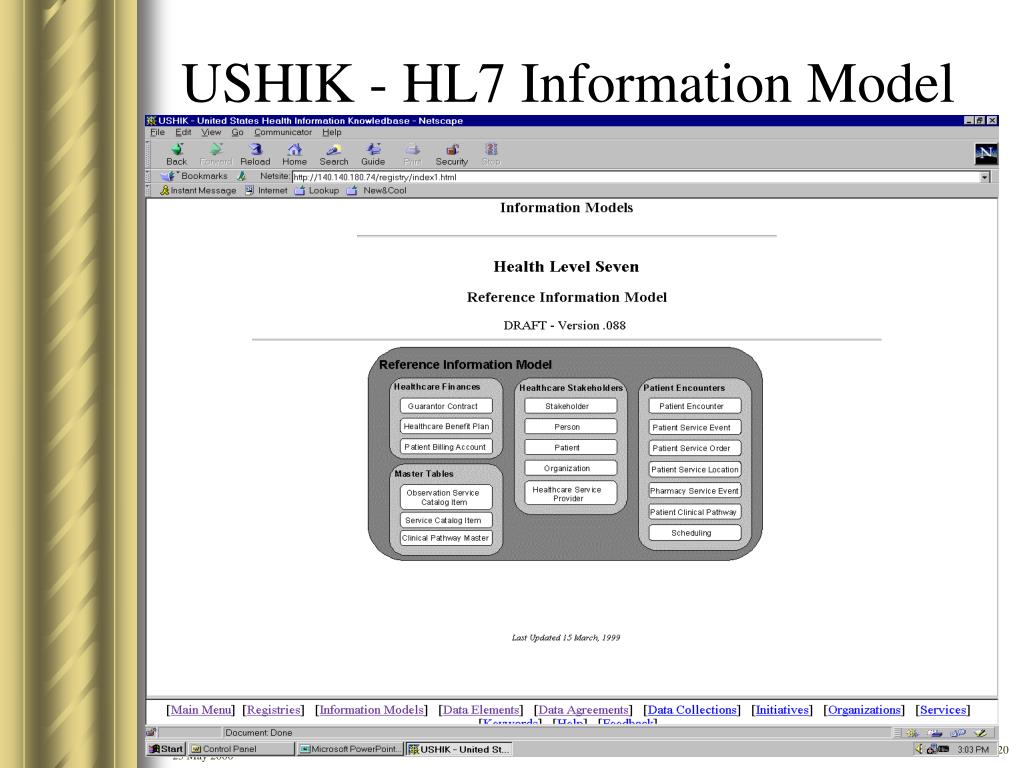Open Lookup personal toolbar folder
This screenshot has width=1024, height=768.
tap(317, 191)
